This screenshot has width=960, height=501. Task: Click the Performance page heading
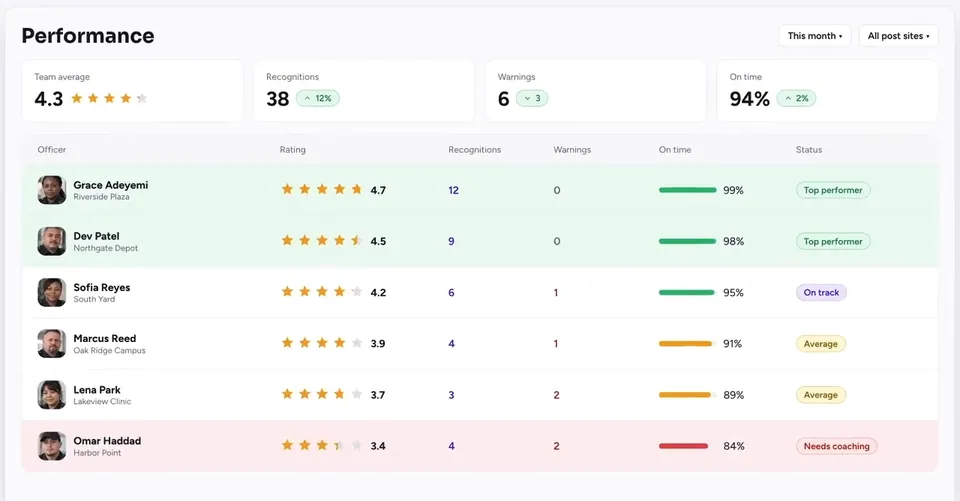[x=88, y=36]
